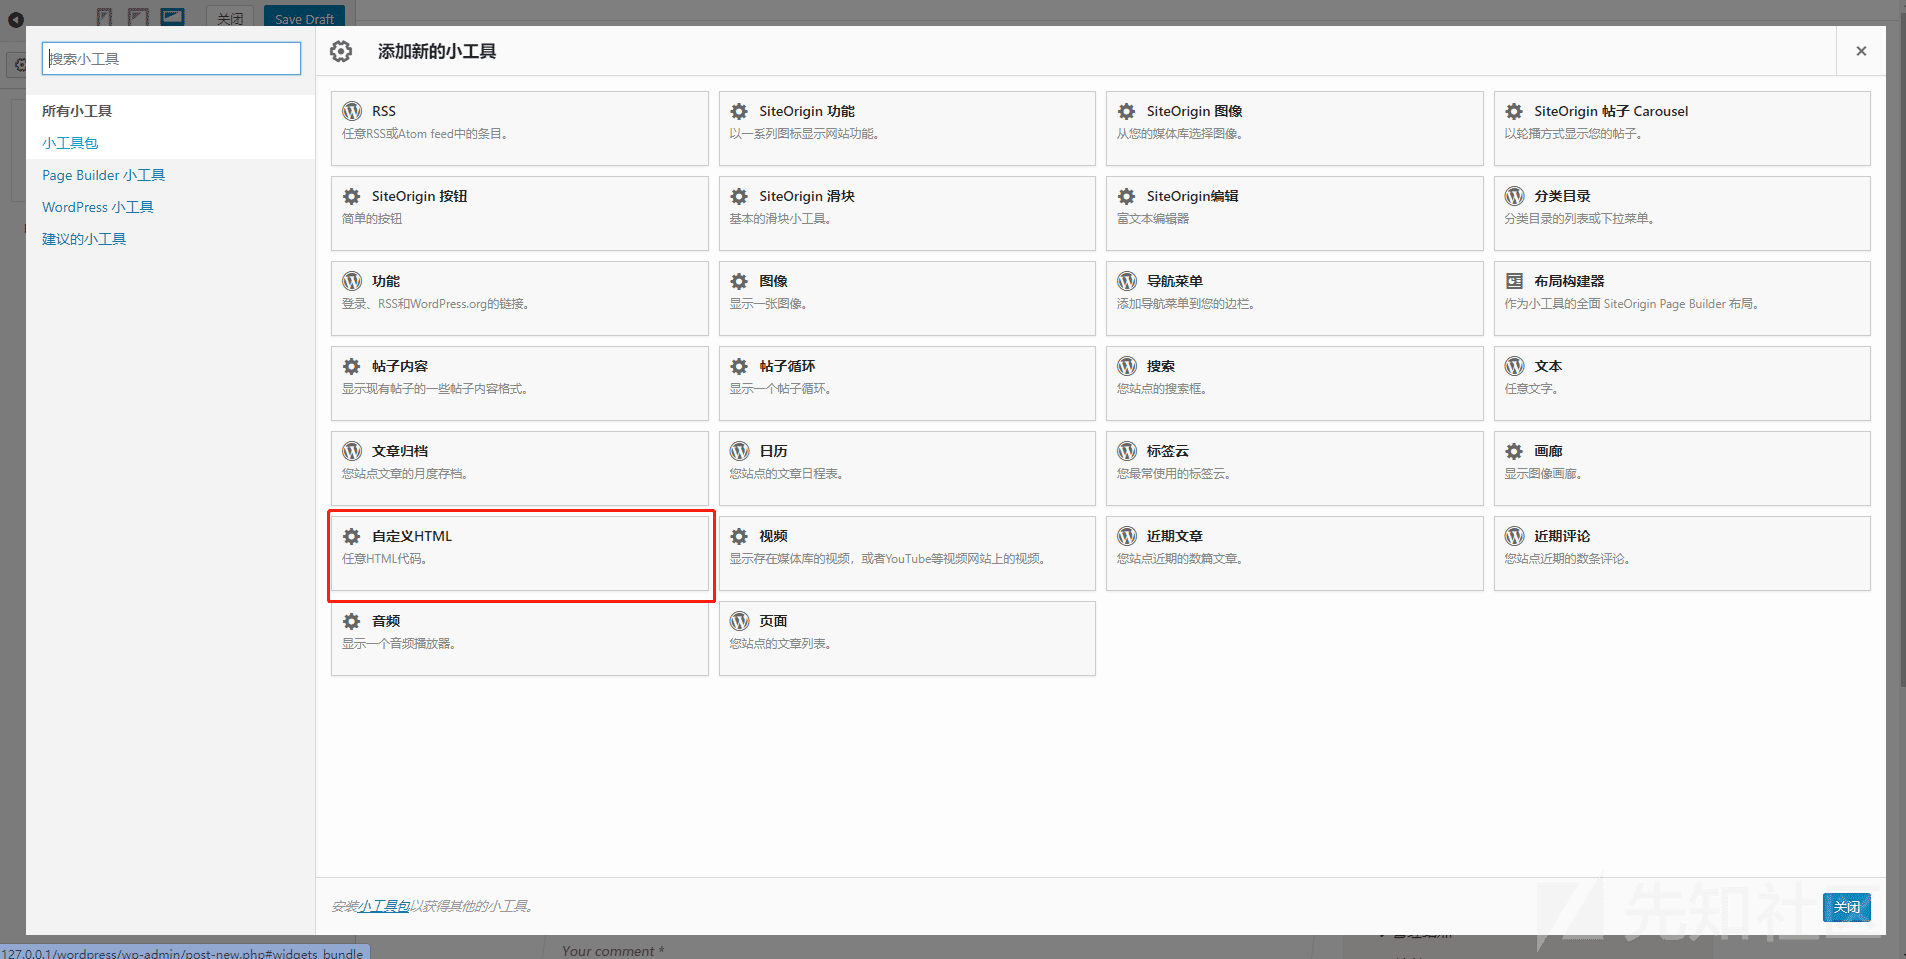Select the SiteOrigin 按钮 widget icon

352,196
